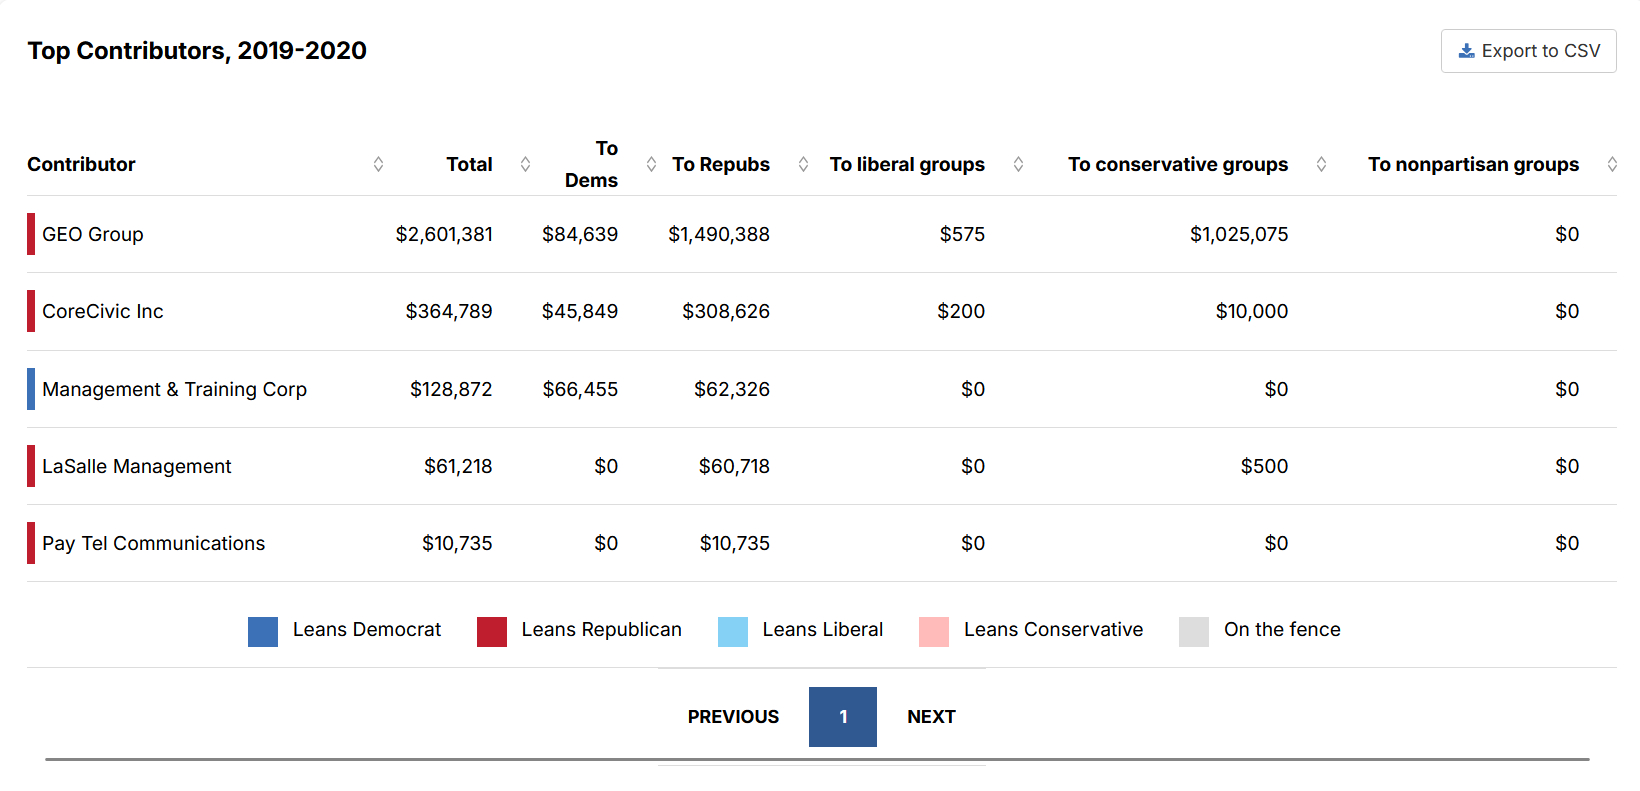Click sort icon for To nonpartisan groups
The width and height of the screenshot is (1640, 791).
pyautogui.click(x=1612, y=164)
